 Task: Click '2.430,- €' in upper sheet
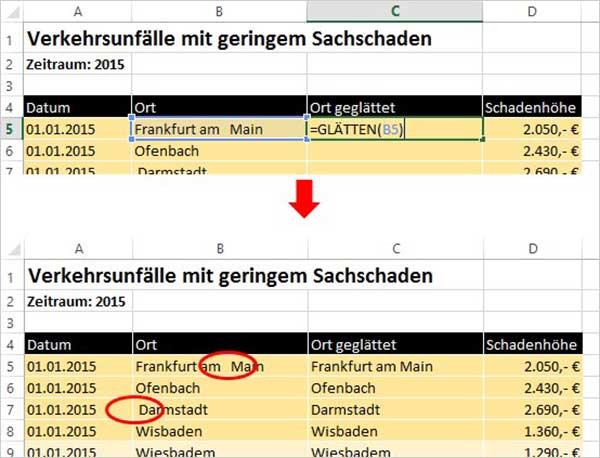click(532, 151)
